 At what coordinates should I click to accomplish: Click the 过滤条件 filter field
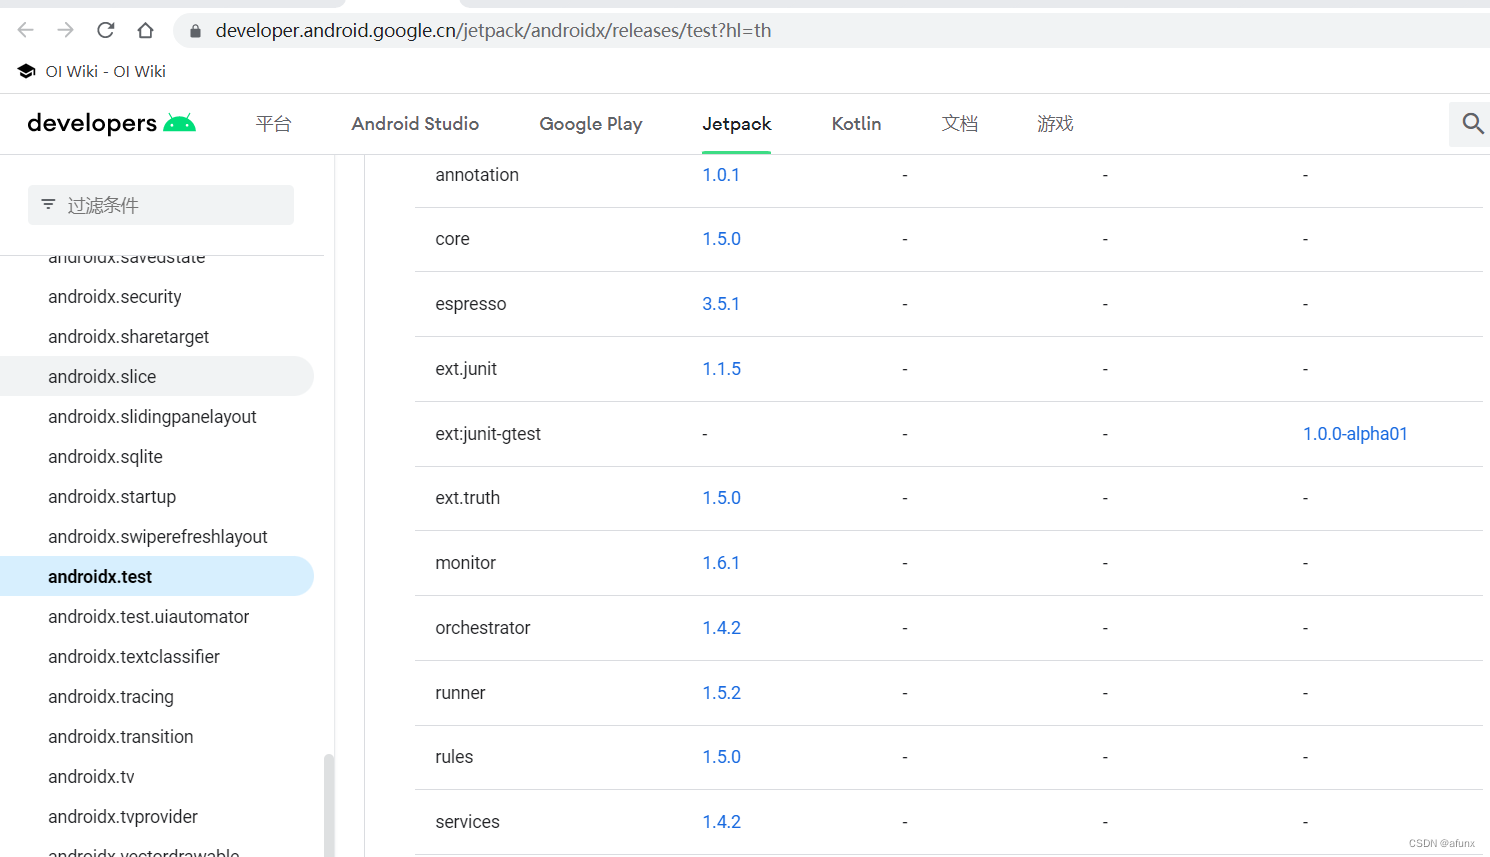pos(161,205)
